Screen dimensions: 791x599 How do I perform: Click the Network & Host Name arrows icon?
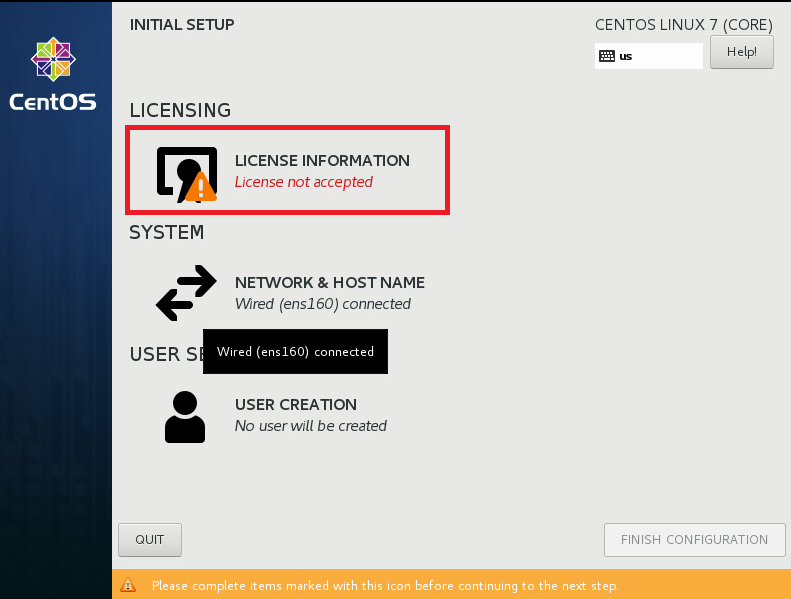(x=186, y=293)
